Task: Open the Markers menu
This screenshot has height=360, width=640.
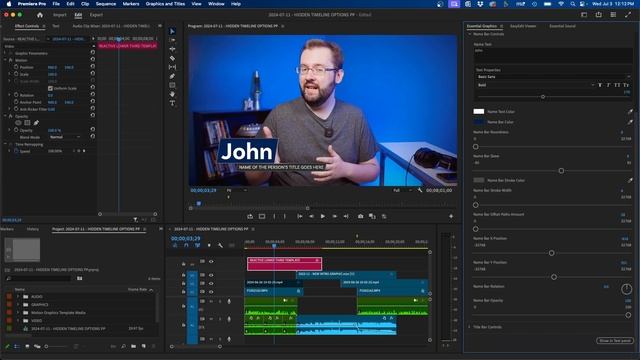Action: point(131,4)
